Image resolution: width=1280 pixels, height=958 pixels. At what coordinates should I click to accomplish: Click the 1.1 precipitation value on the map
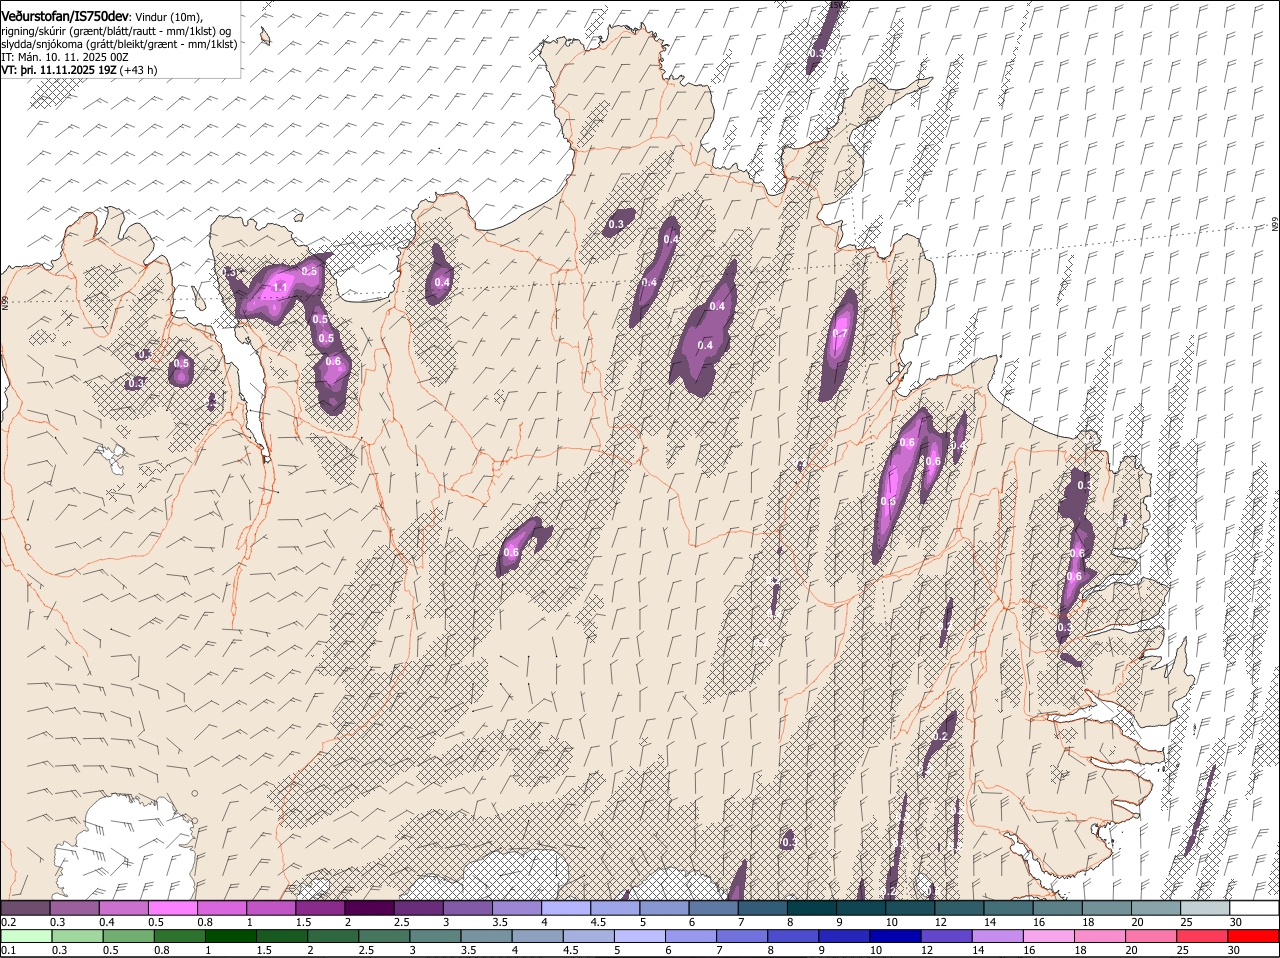click(280, 287)
